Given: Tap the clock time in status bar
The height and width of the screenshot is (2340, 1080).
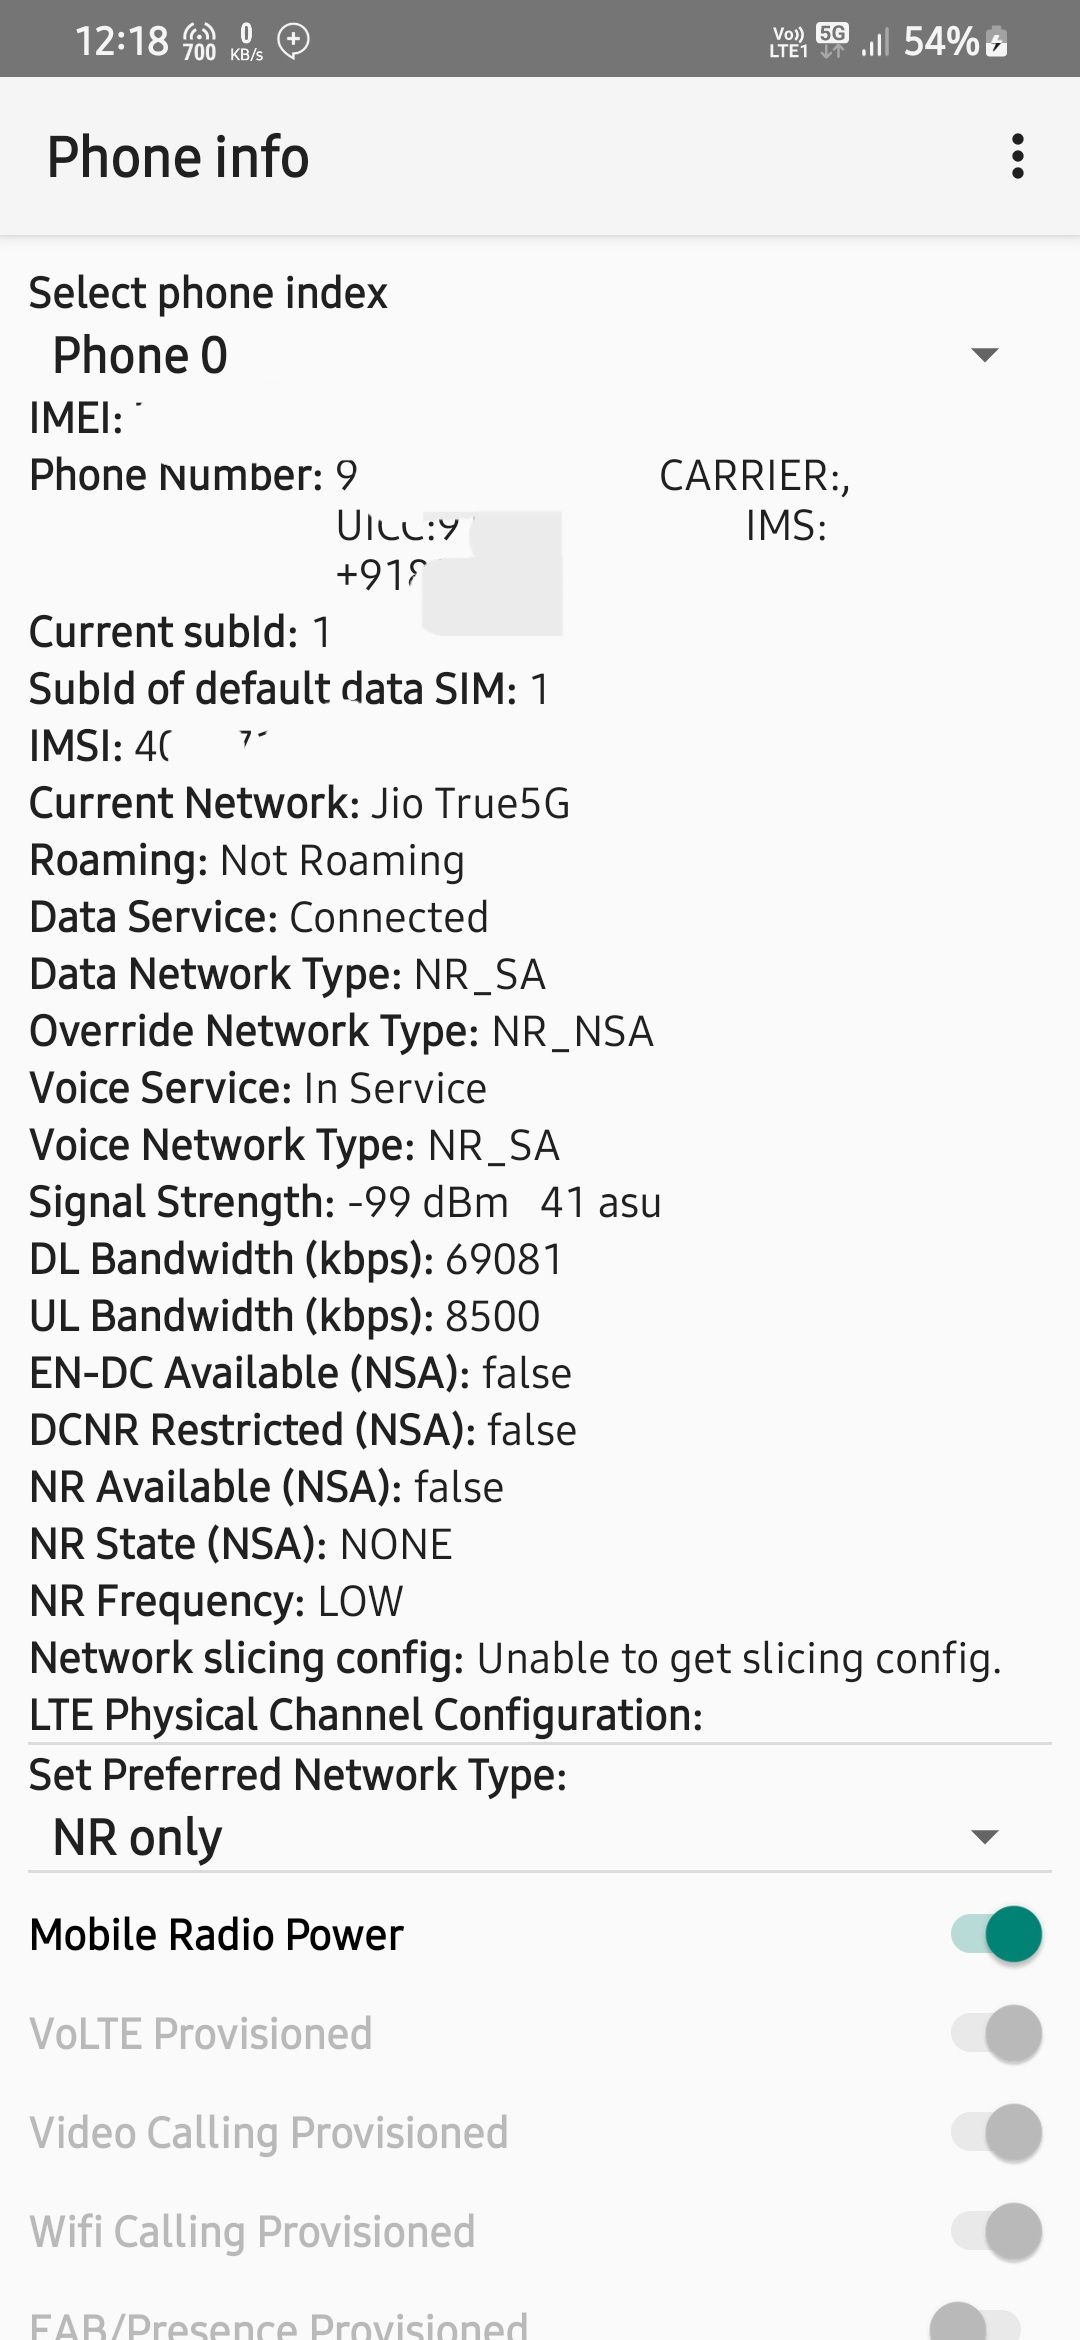Looking at the screenshot, I should (x=122, y=41).
